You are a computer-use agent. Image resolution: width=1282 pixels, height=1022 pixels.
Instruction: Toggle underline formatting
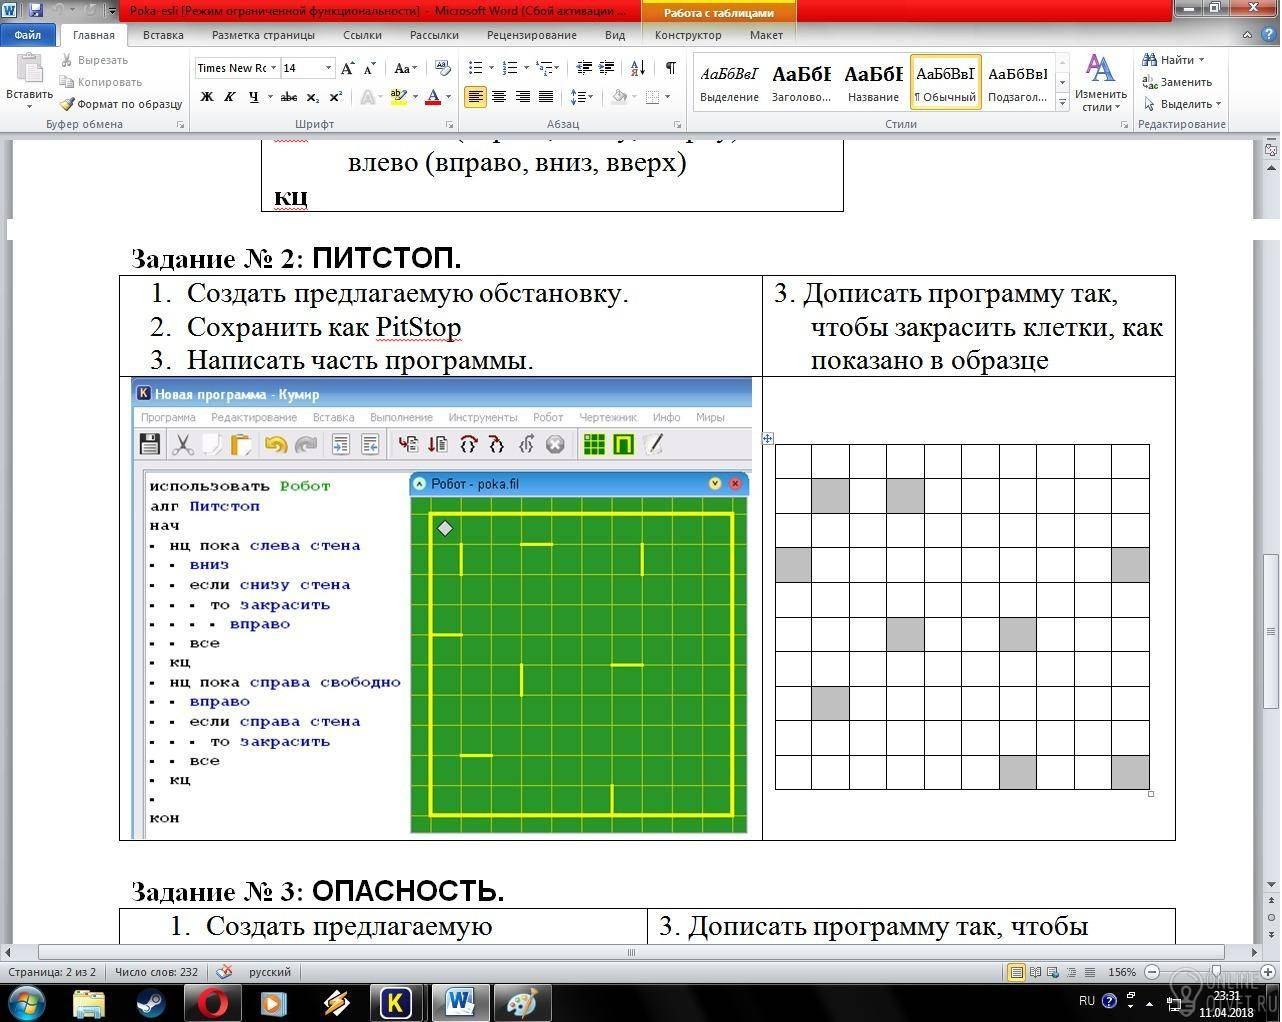click(x=255, y=97)
